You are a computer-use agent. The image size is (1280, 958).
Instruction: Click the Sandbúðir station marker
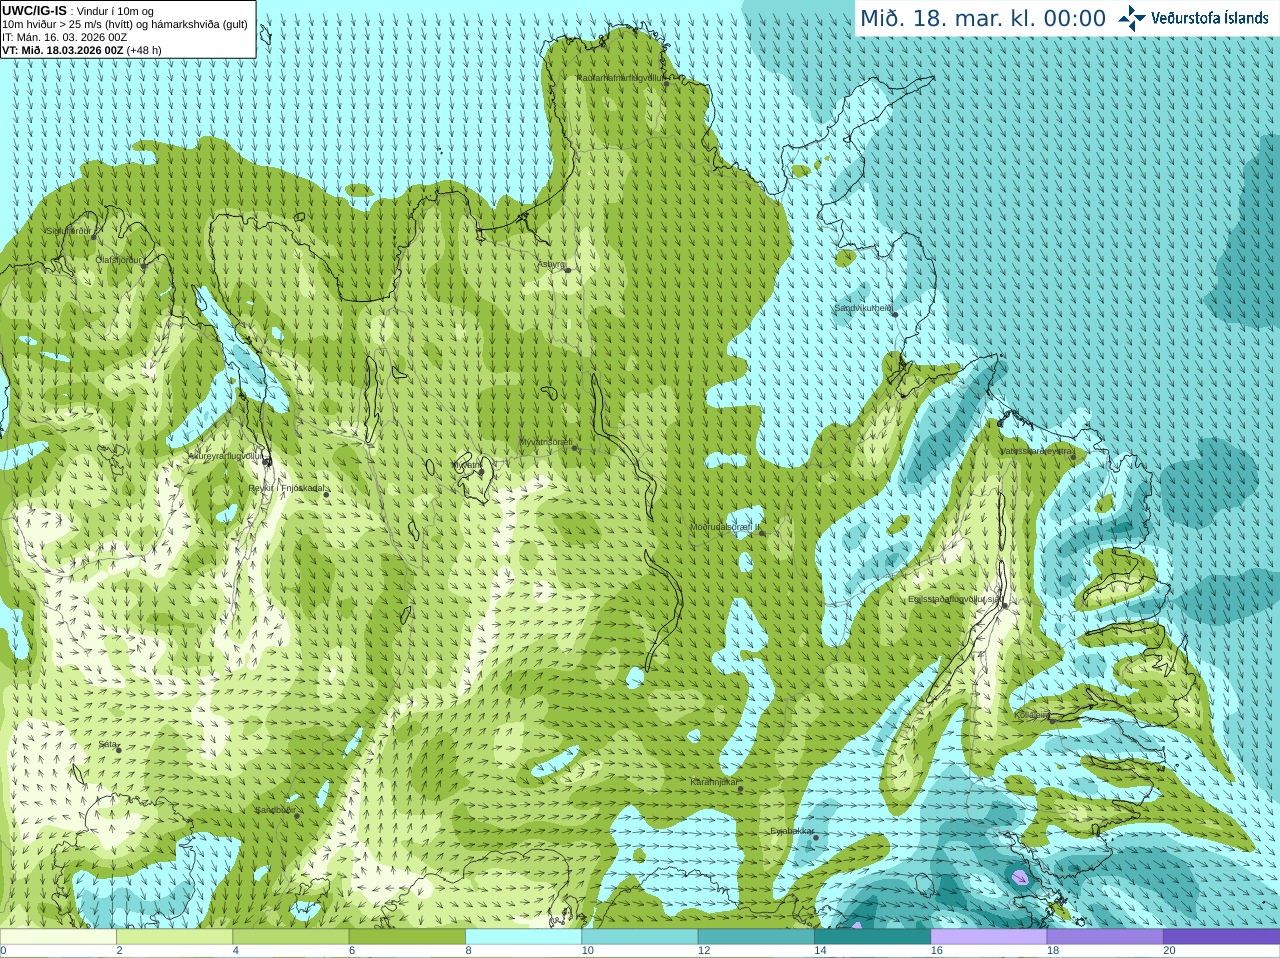[297, 816]
